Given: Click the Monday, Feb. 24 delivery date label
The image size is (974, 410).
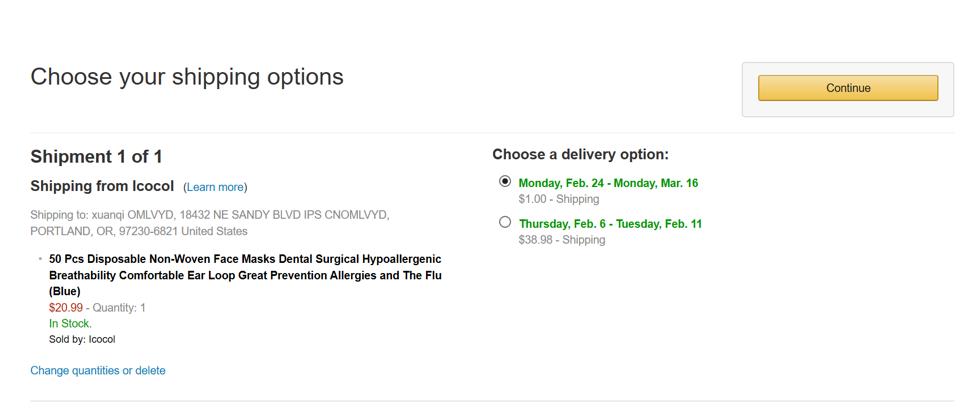Looking at the screenshot, I should pyautogui.click(x=608, y=183).
